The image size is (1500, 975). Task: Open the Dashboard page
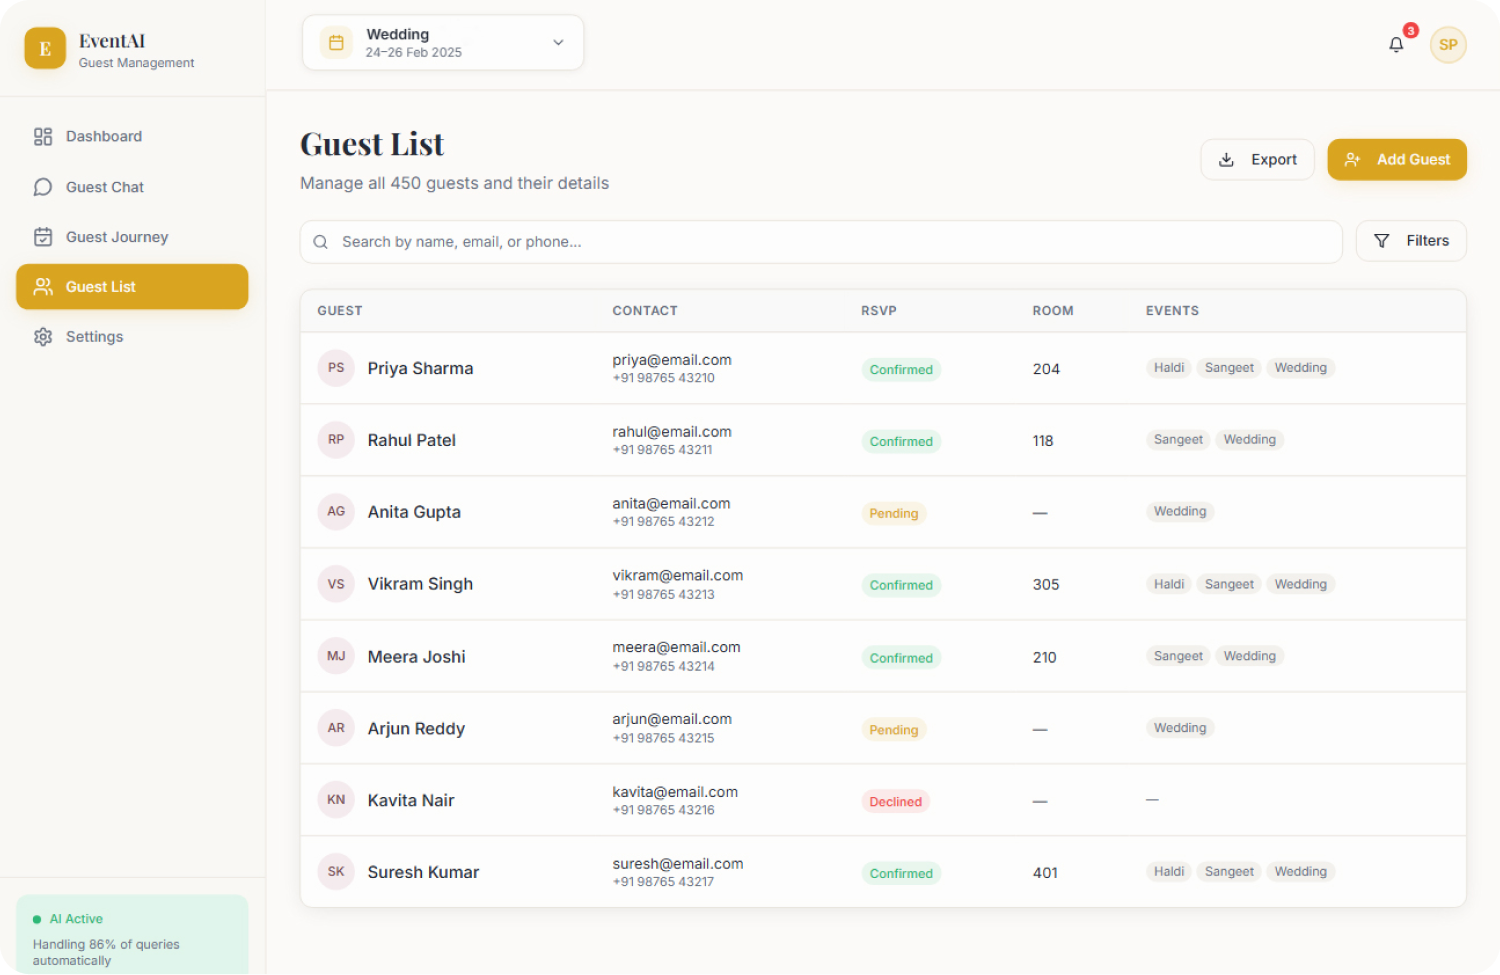click(x=103, y=137)
